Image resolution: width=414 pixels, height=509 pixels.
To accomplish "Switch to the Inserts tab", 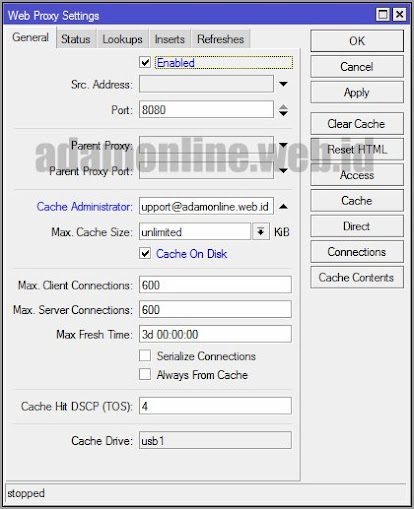I will click(170, 39).
